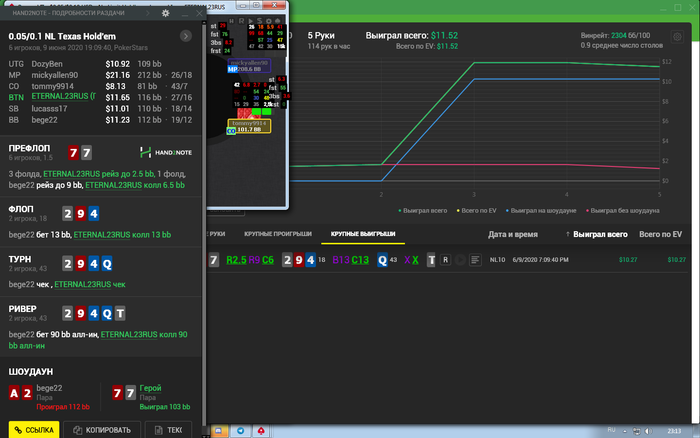Click the hand details panel vertical scrollbar
700x438 pixels.
[x=204, y=223]
